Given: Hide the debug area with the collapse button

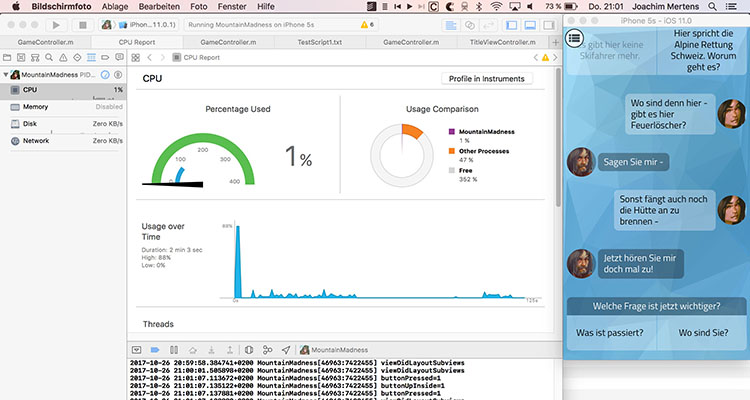Looking at the screenshot, I should pos(136,350).
